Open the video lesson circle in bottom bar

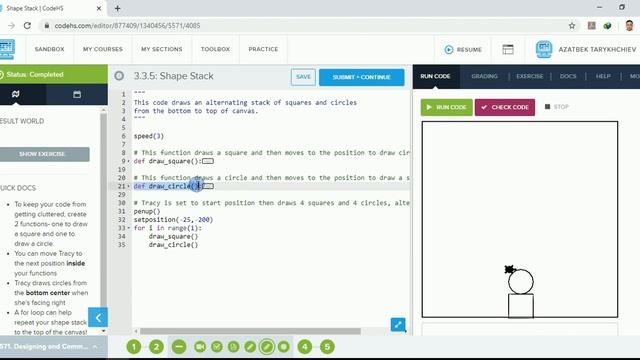[200, 347]
